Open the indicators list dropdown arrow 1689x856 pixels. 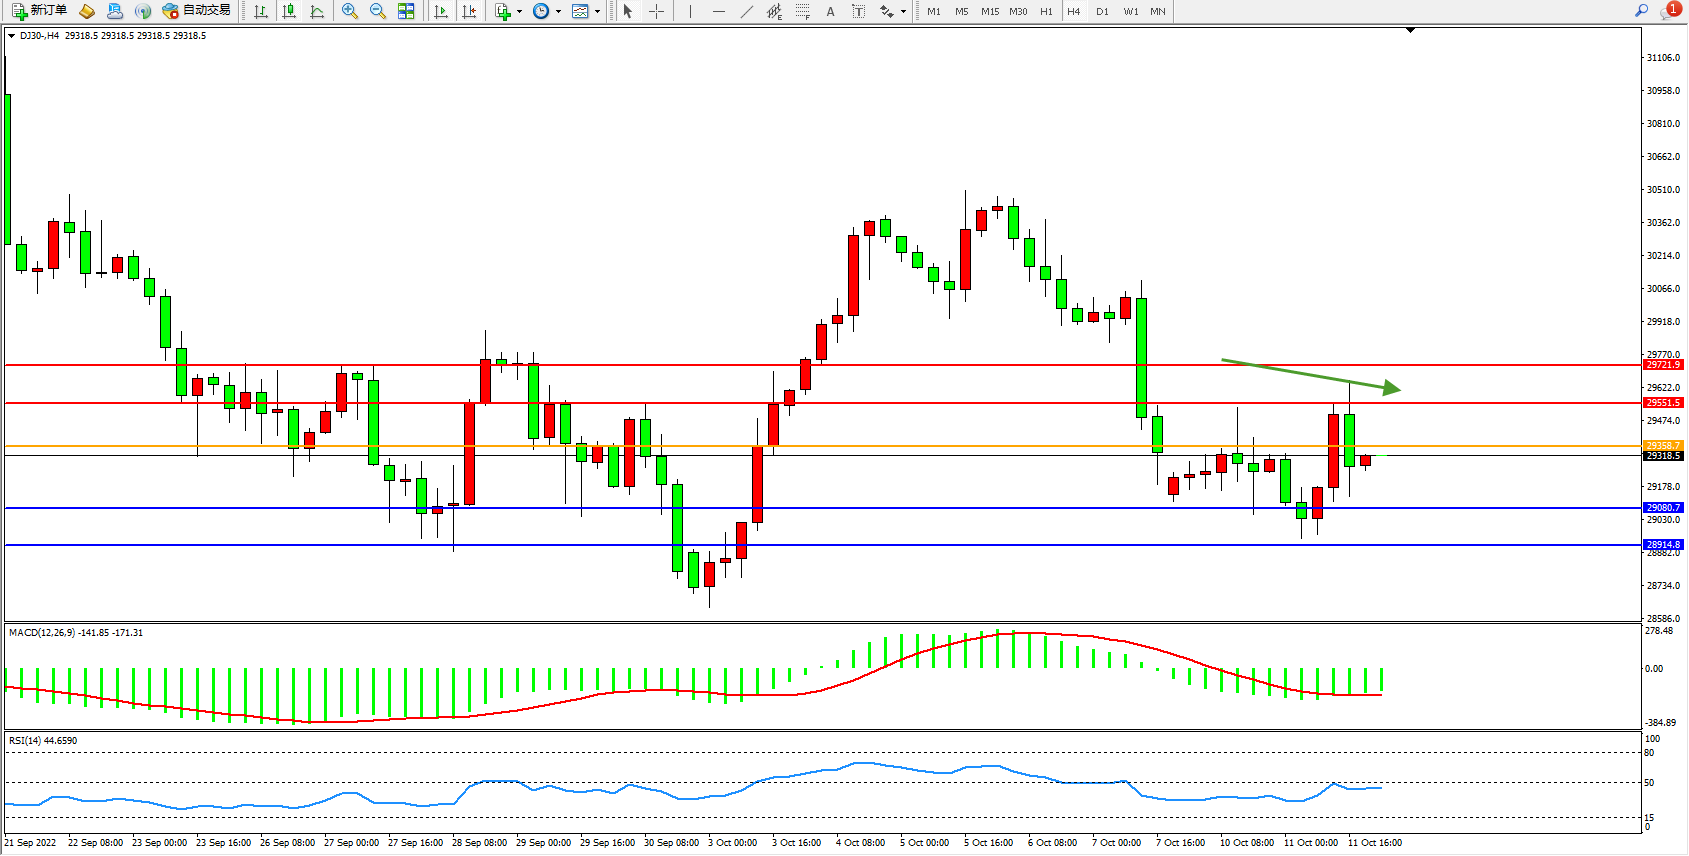coord(519,12)
